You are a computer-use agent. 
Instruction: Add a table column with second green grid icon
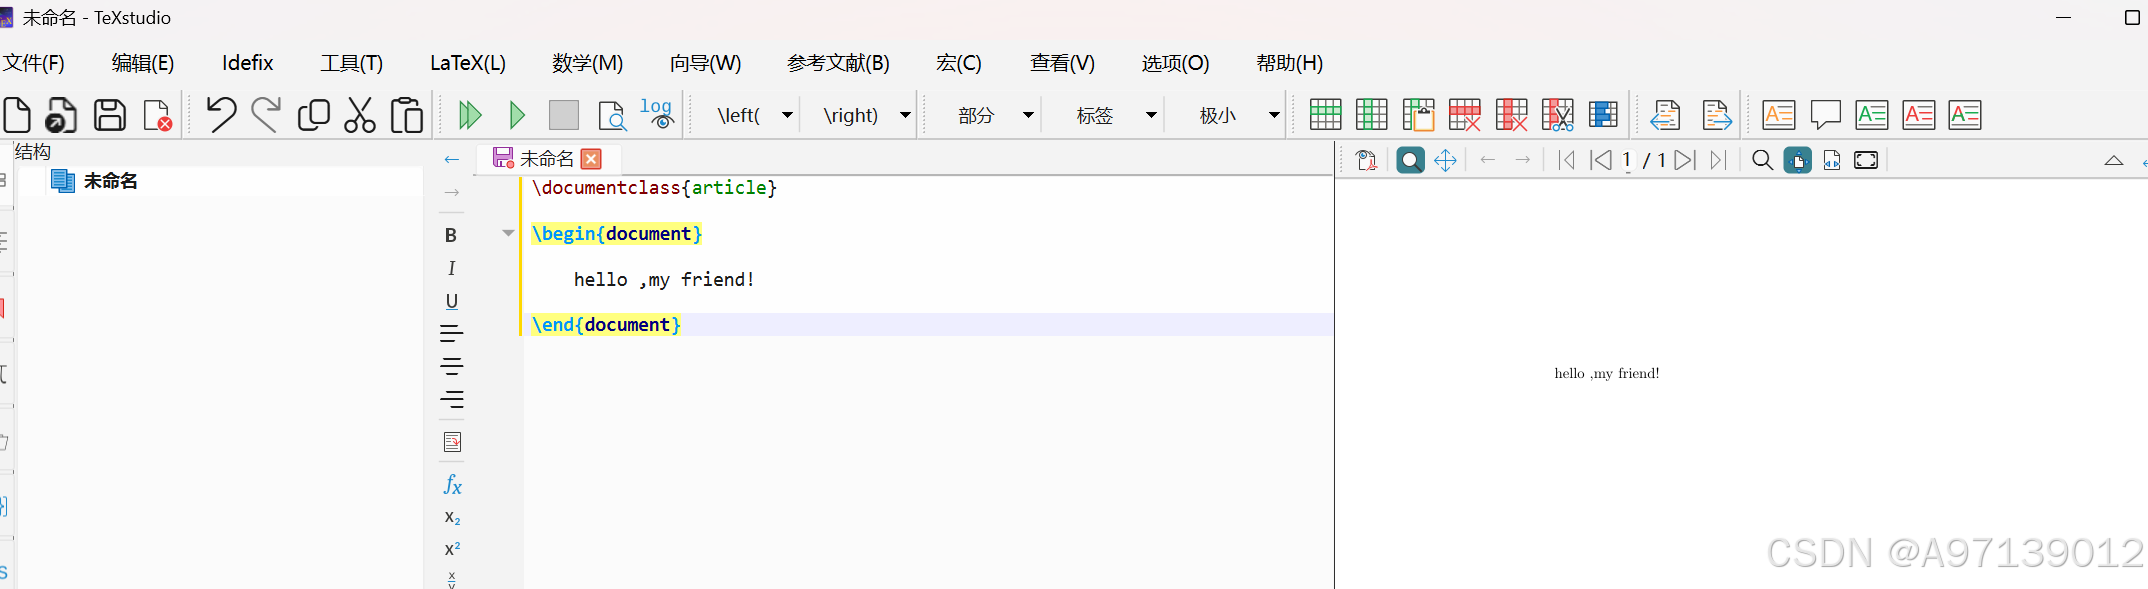coord(1371,115)
